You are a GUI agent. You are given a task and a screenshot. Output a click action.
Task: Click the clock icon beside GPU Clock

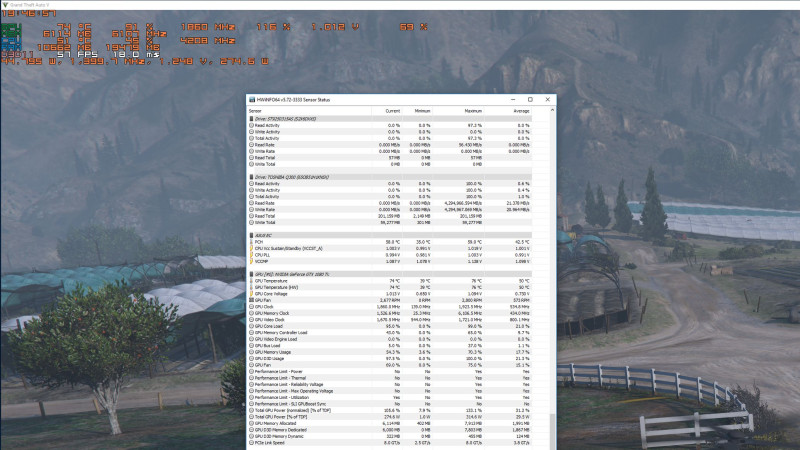(x=252, y=307)
